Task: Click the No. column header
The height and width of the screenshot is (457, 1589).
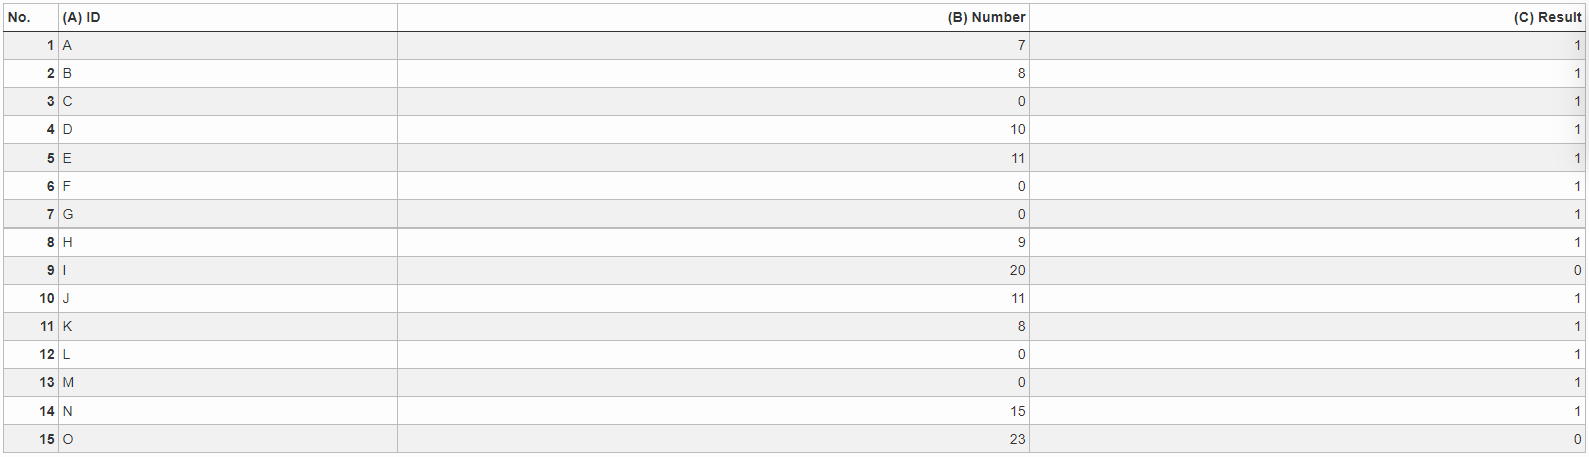Action: coord(31,17)
